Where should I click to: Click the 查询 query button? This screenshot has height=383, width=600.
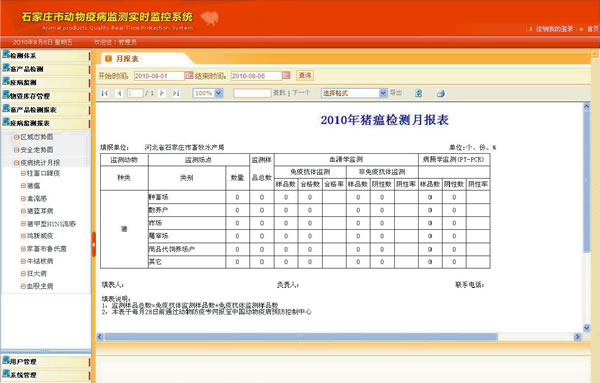(x=305, y=75)
